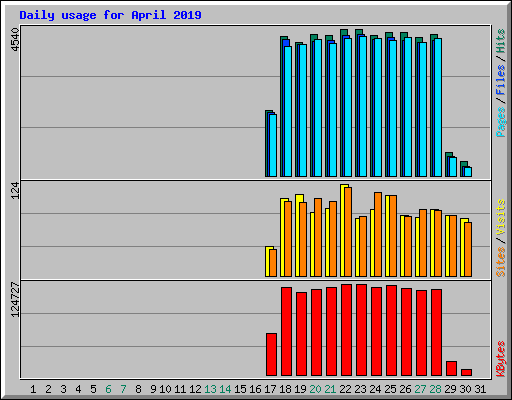Click the yellow visits bar for day 19
512x400 pixels.
298,235
